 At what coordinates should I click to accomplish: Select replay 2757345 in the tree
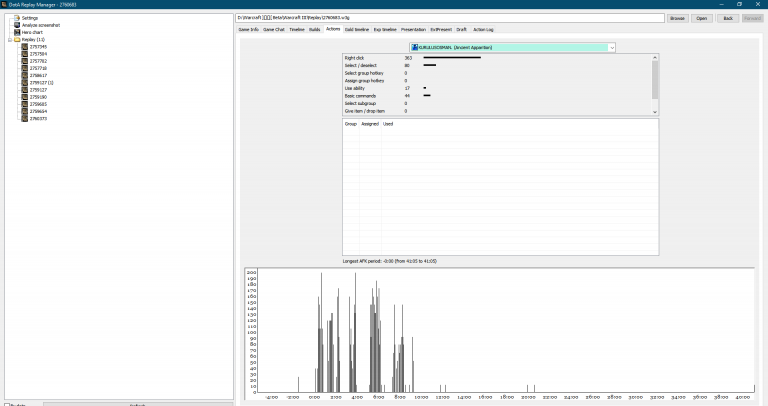click(39, 46)
